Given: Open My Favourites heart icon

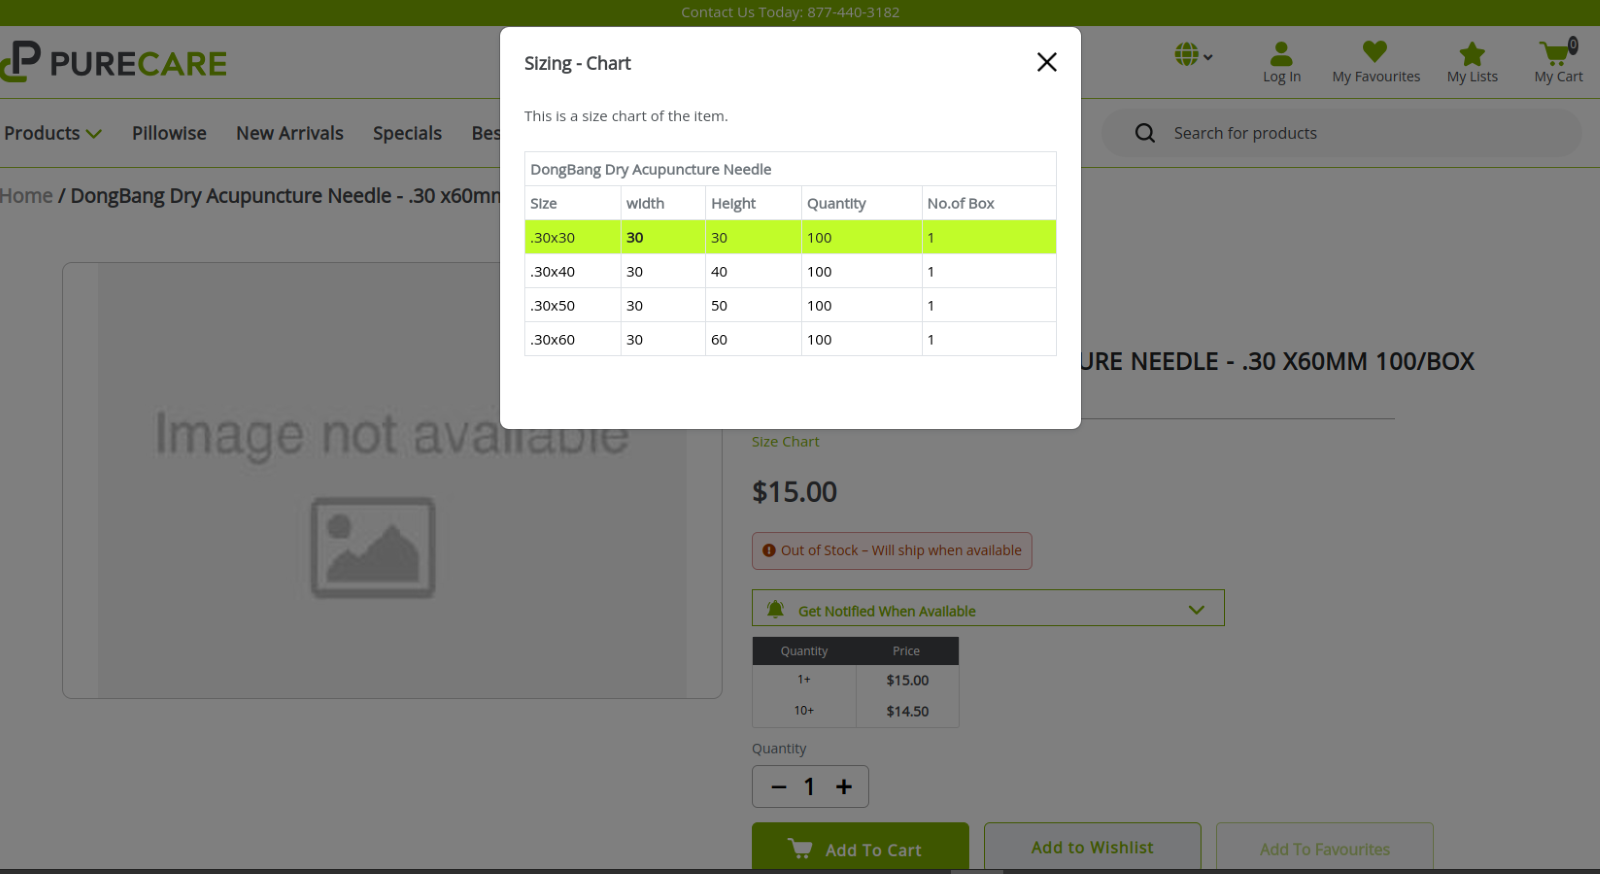Looking at the screenshot, I should click(1375, 52).
